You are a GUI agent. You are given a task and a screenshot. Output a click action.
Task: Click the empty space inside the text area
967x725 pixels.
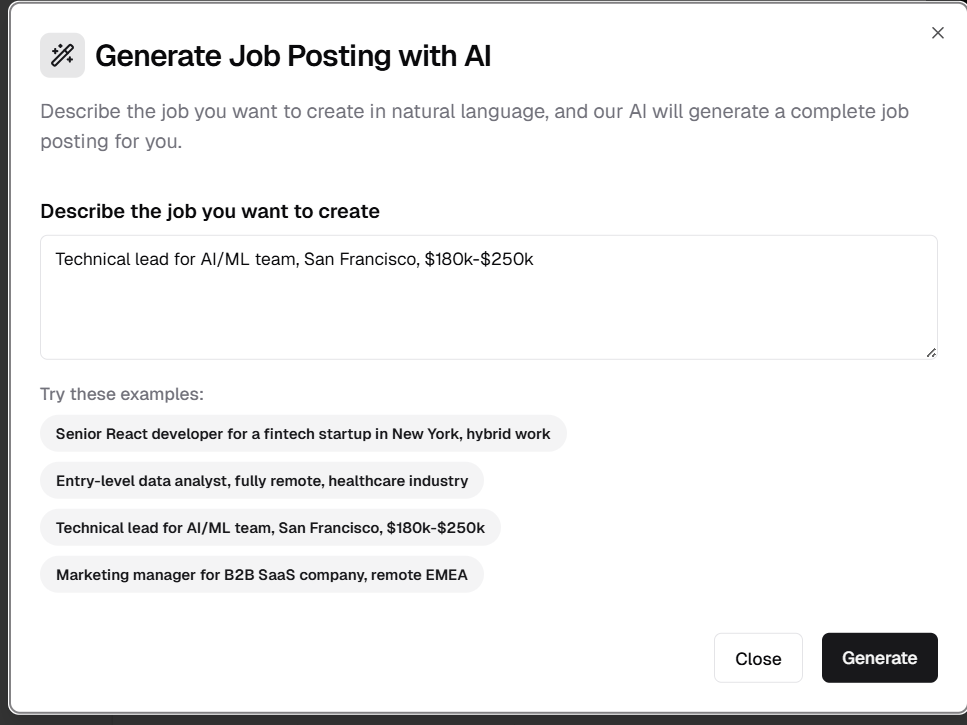488,320
